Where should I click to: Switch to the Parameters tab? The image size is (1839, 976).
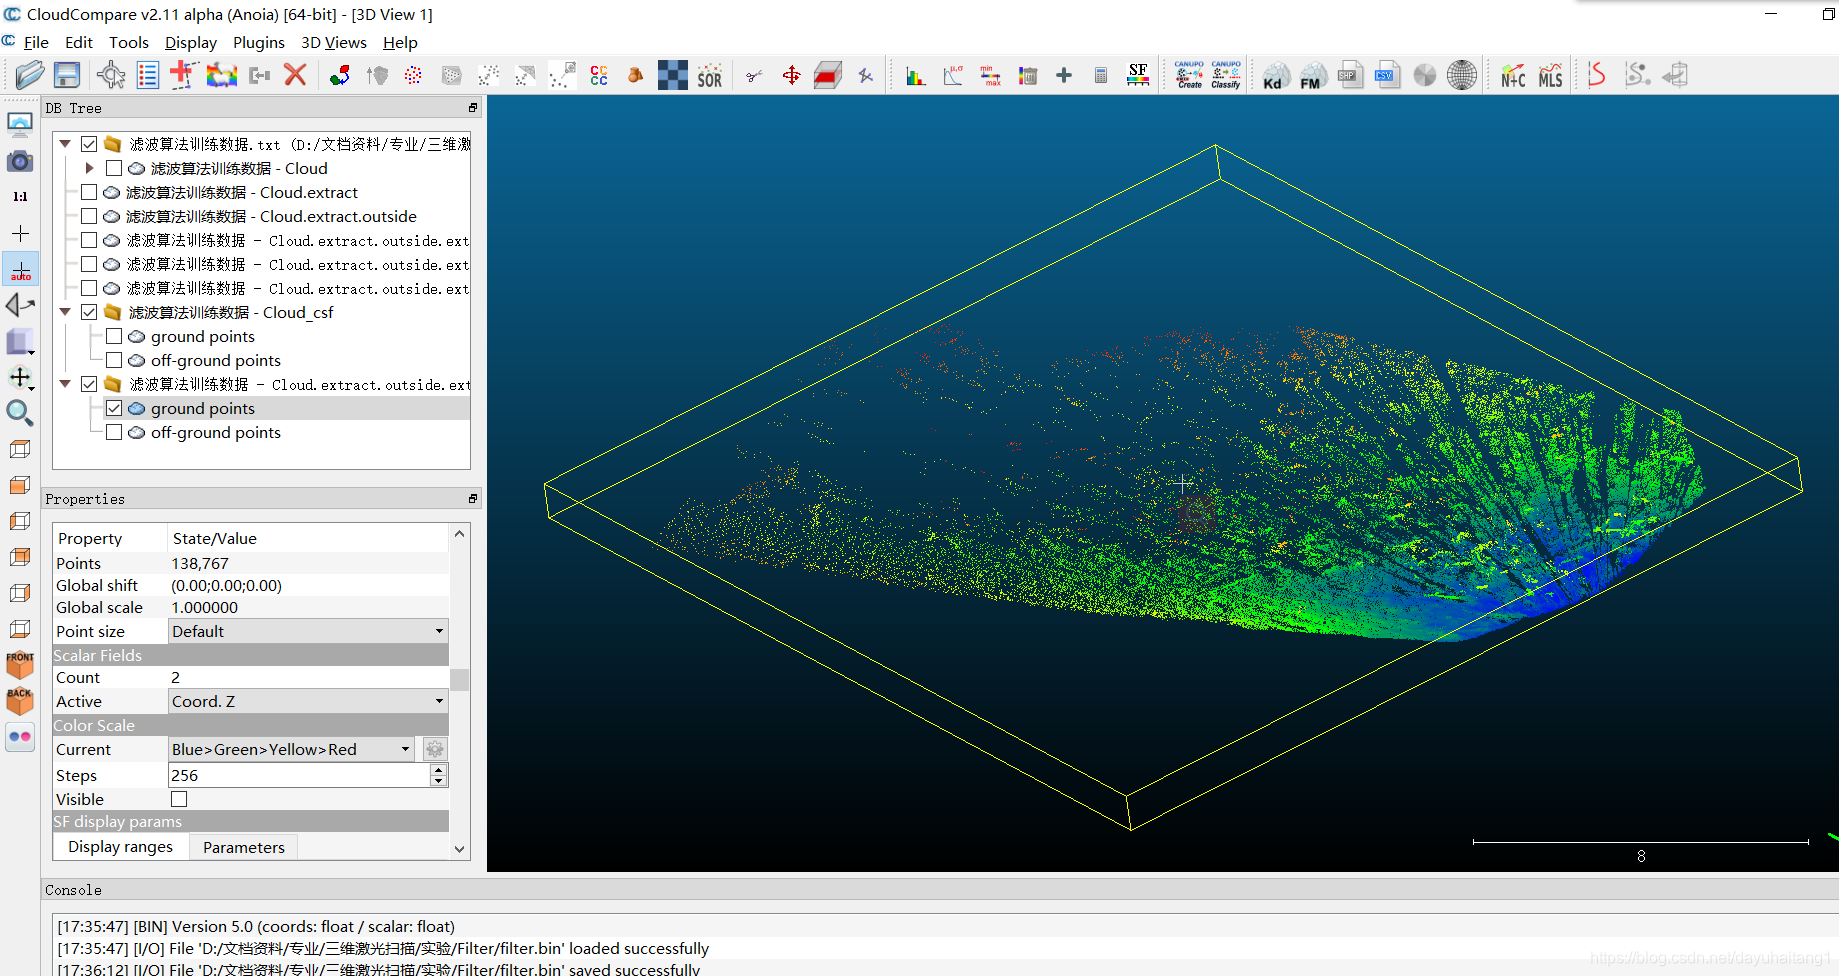pyautogui.click(x=244, y=847)
